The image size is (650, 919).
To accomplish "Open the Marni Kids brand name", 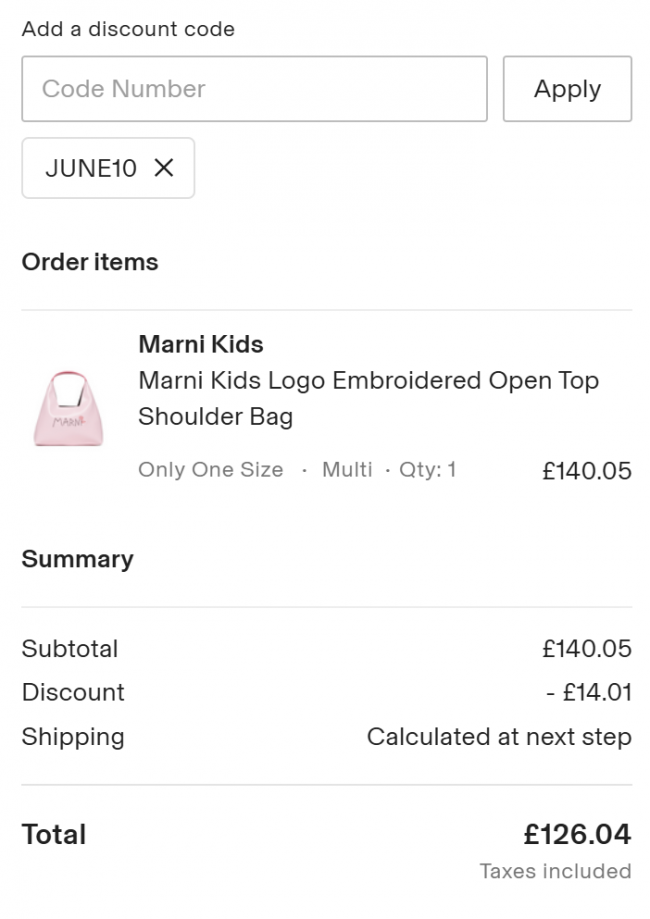I will point(200,345).
